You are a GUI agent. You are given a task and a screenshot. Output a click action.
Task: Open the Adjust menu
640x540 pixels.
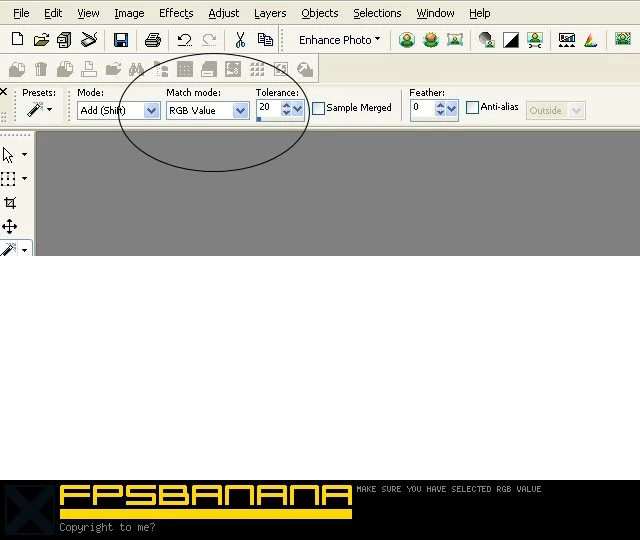(x=224, y=13)
